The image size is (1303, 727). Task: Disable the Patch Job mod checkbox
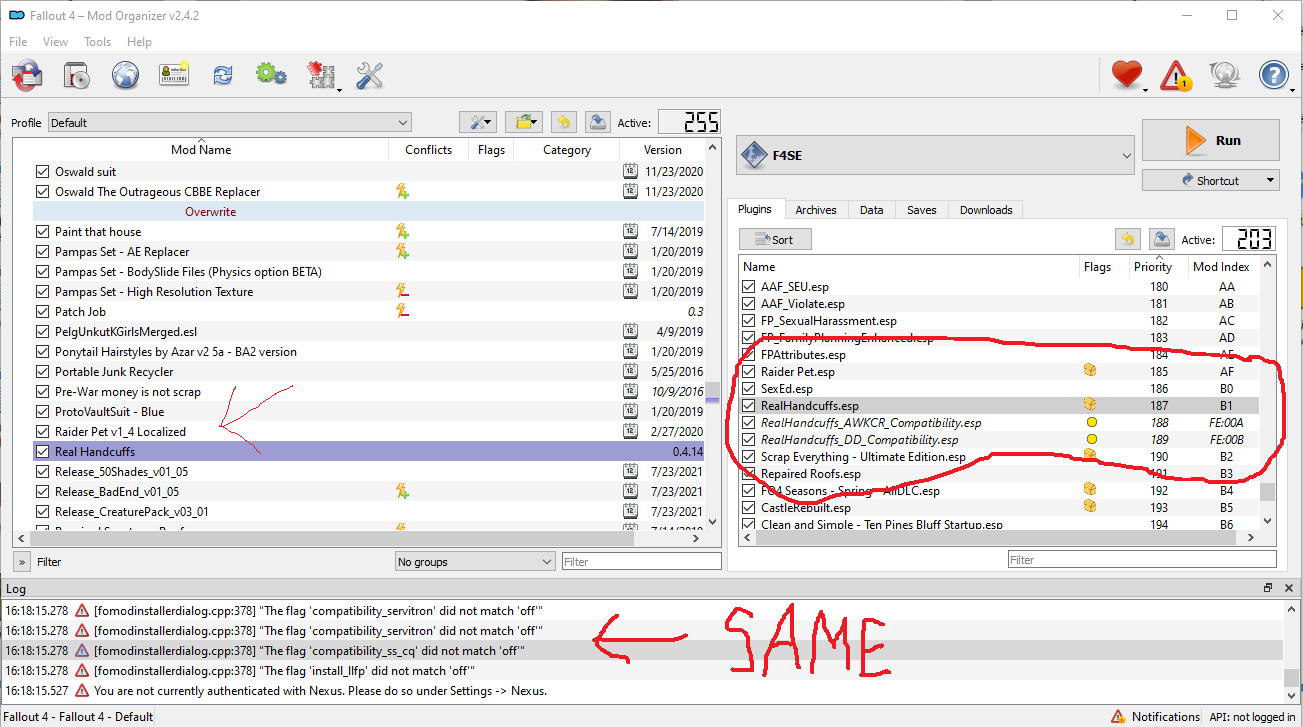(x=42, y=311)
